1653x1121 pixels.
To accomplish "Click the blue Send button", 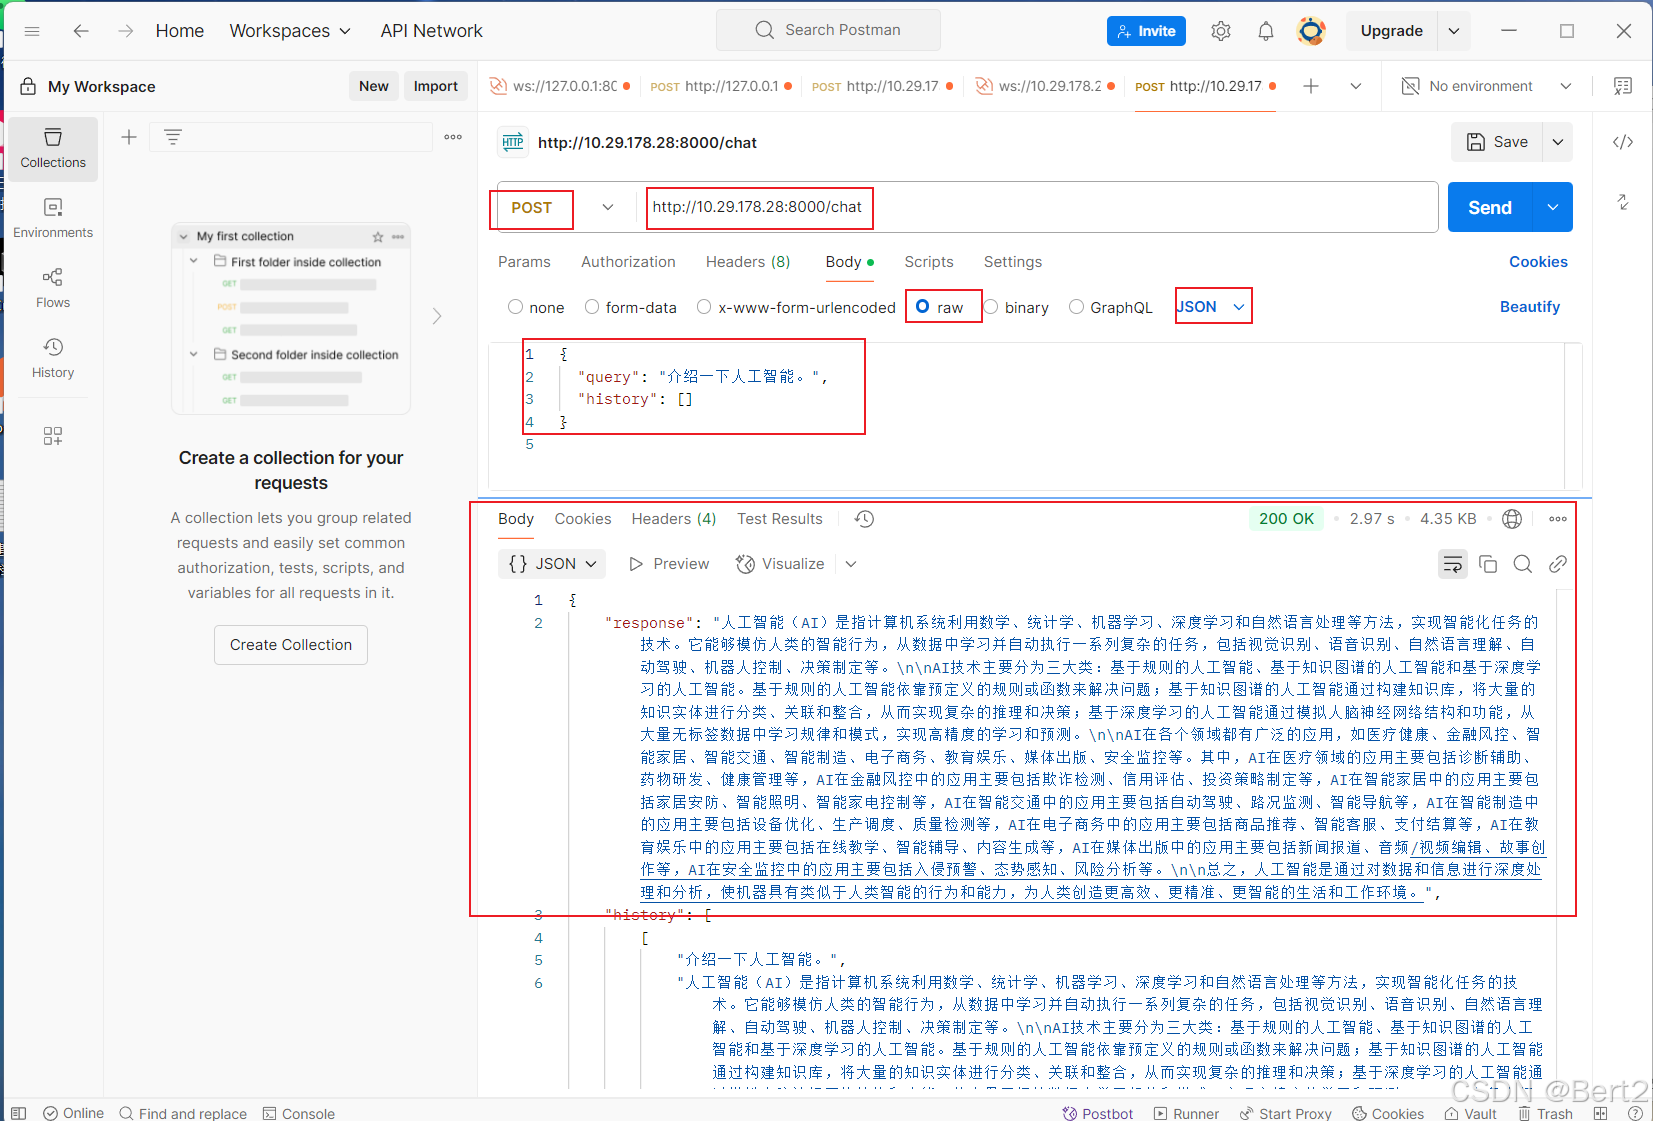I will [1490, 207].
